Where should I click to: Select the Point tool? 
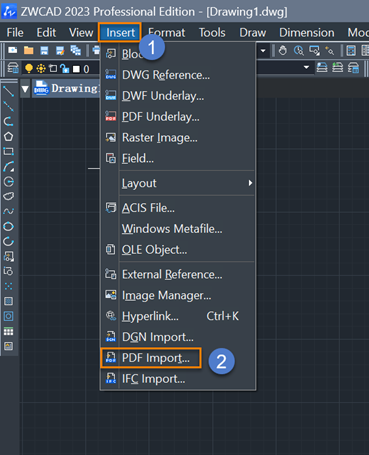[8, 286]
